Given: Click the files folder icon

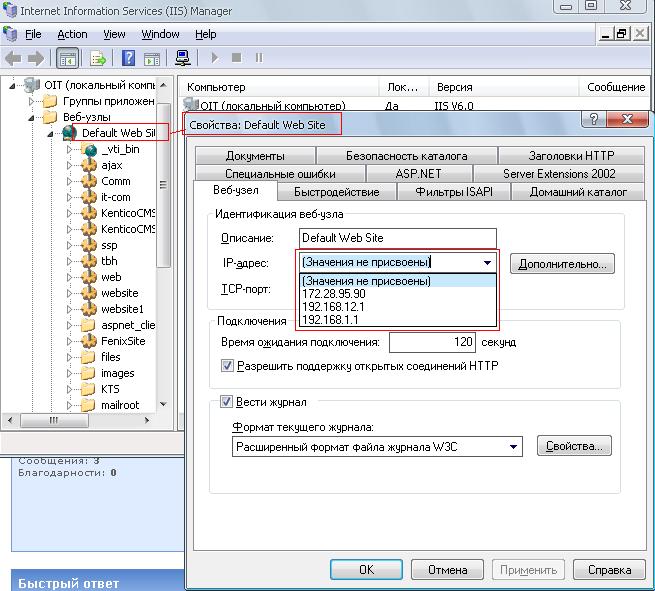Looking at the screenshot, I should 88,357.
